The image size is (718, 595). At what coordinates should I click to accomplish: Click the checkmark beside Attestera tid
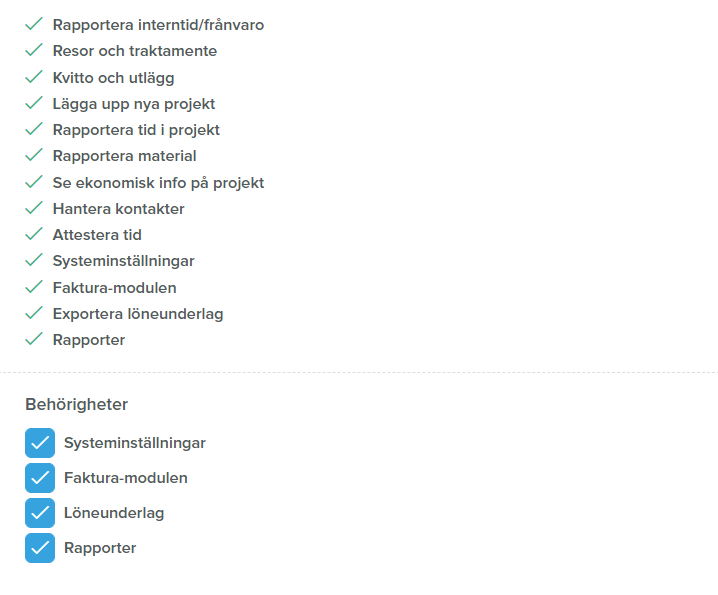point(34,234)
